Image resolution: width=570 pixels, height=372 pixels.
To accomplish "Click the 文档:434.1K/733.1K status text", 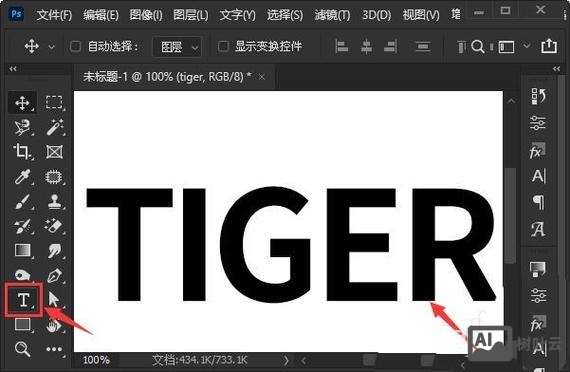I will point(200,360).
